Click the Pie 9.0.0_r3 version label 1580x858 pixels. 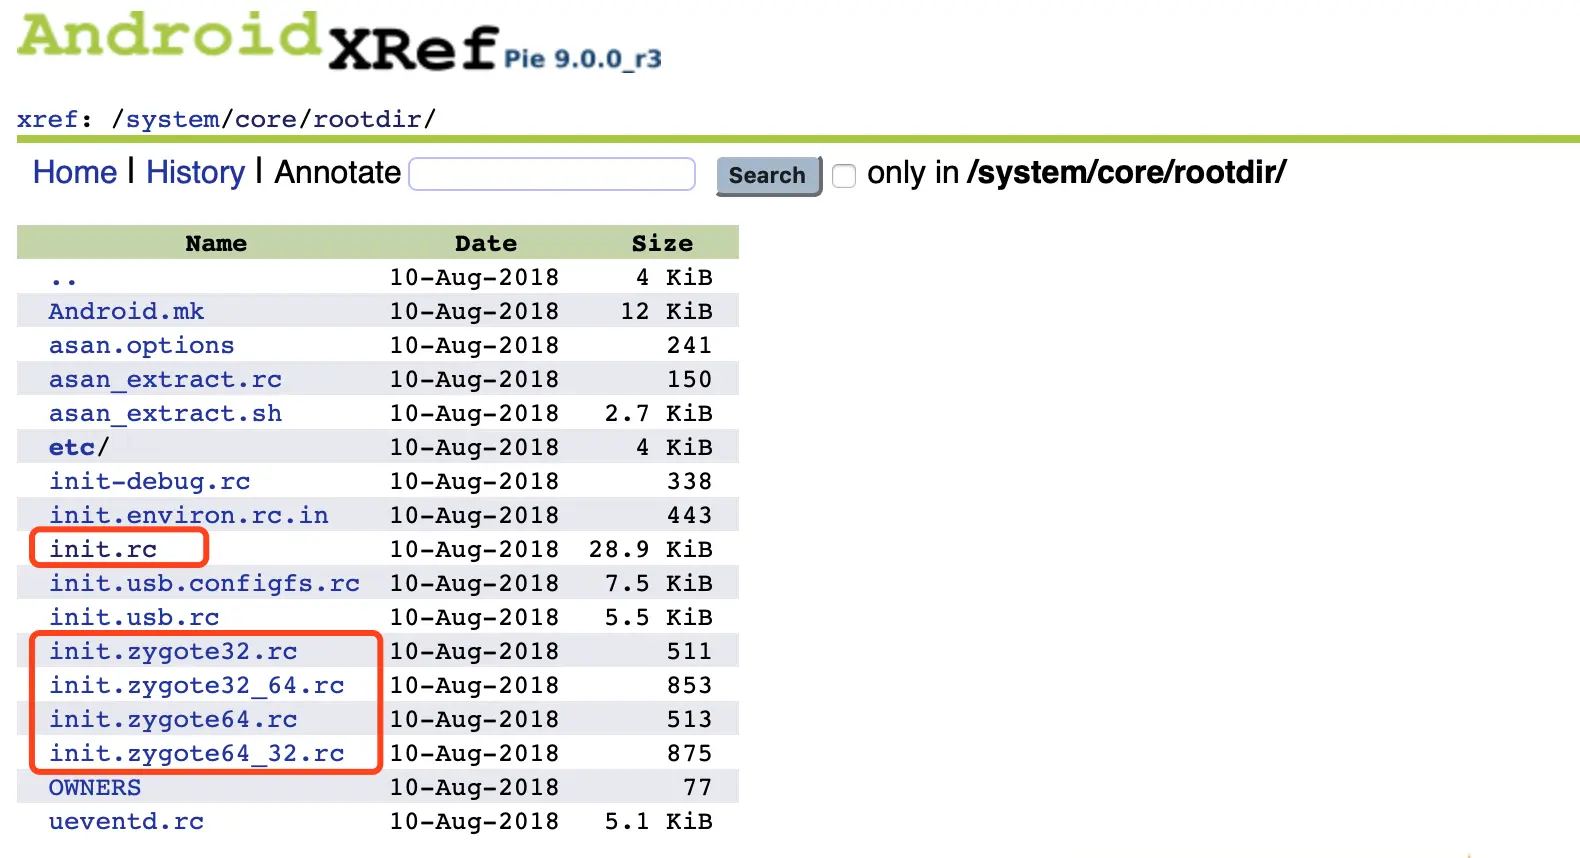(583, 59)
